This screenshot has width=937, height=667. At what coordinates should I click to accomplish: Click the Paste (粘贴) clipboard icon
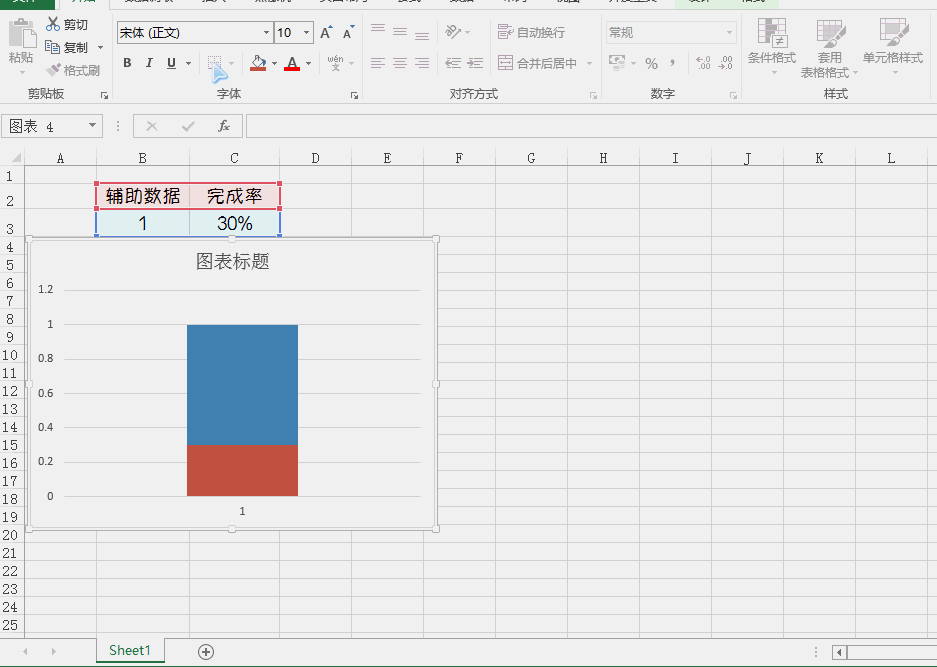coord(22,33)
